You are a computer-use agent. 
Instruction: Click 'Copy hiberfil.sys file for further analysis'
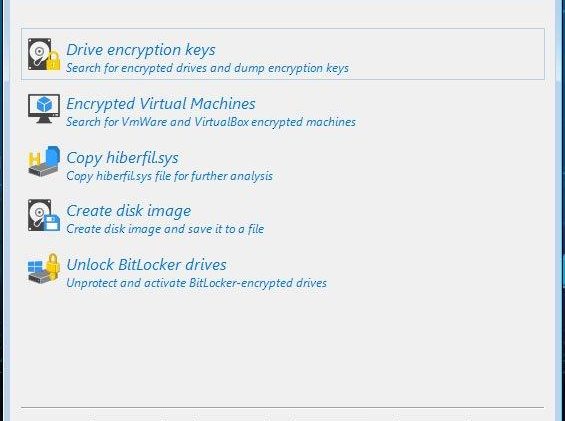[169, 176]
